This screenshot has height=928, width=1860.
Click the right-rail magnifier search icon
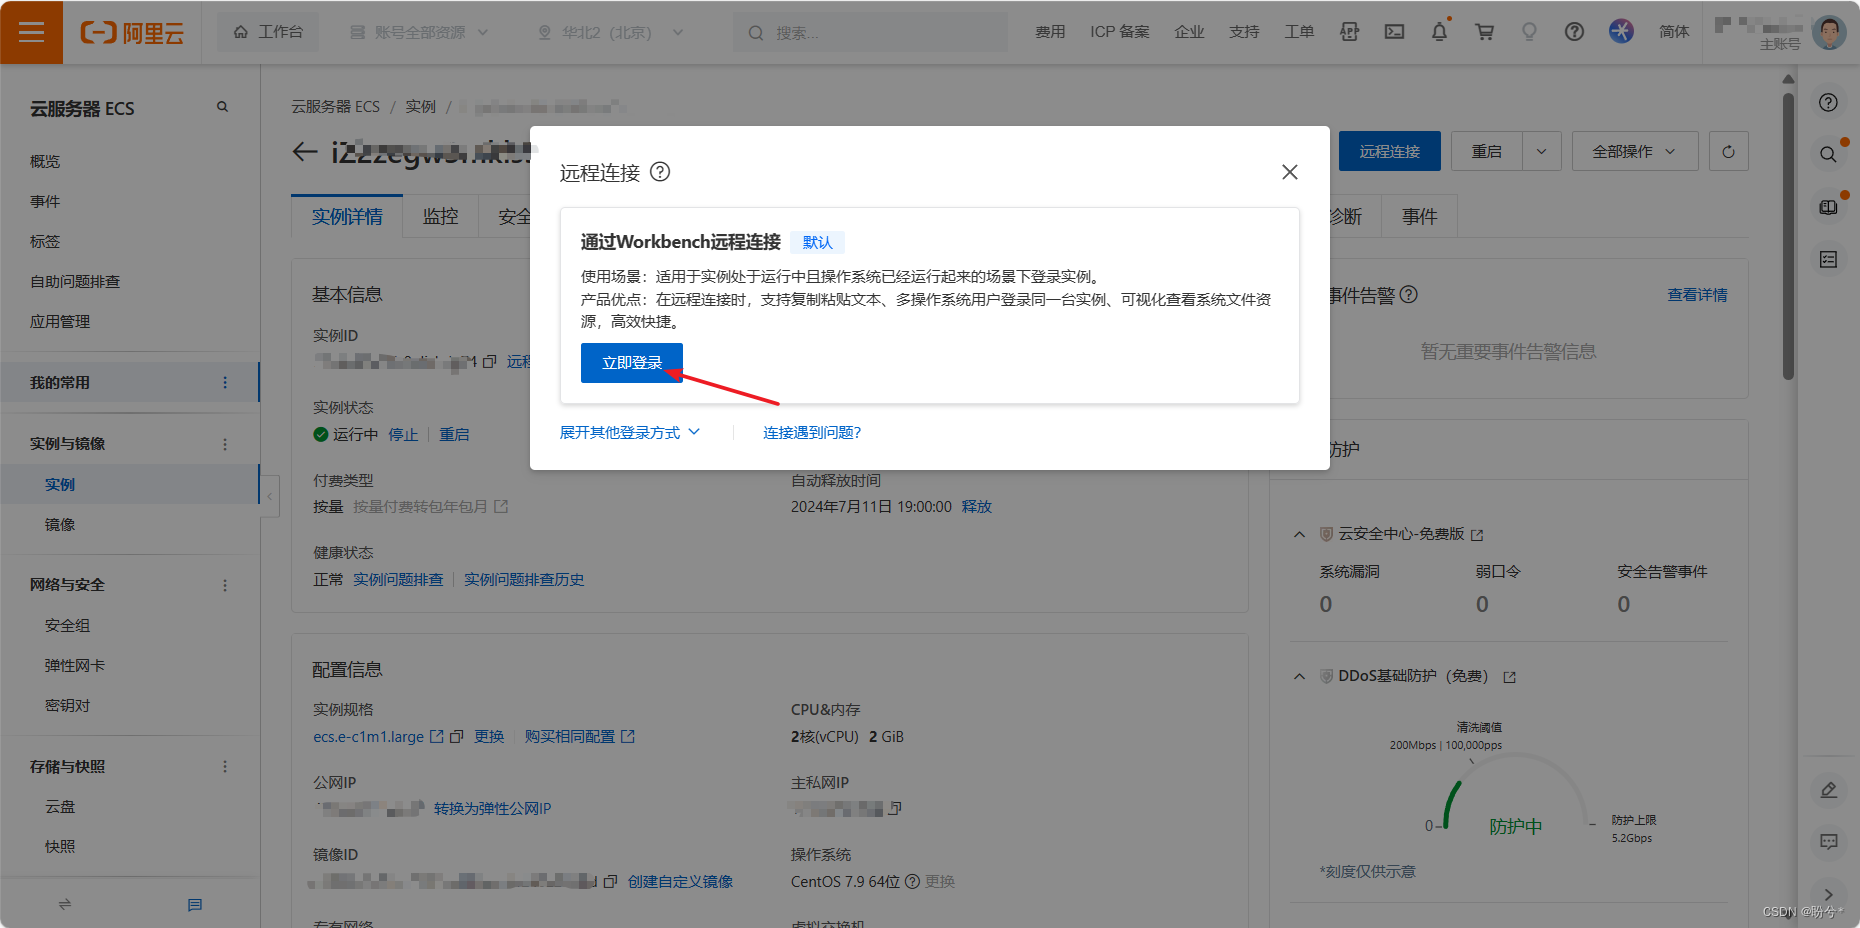[x=1828, y=155]
